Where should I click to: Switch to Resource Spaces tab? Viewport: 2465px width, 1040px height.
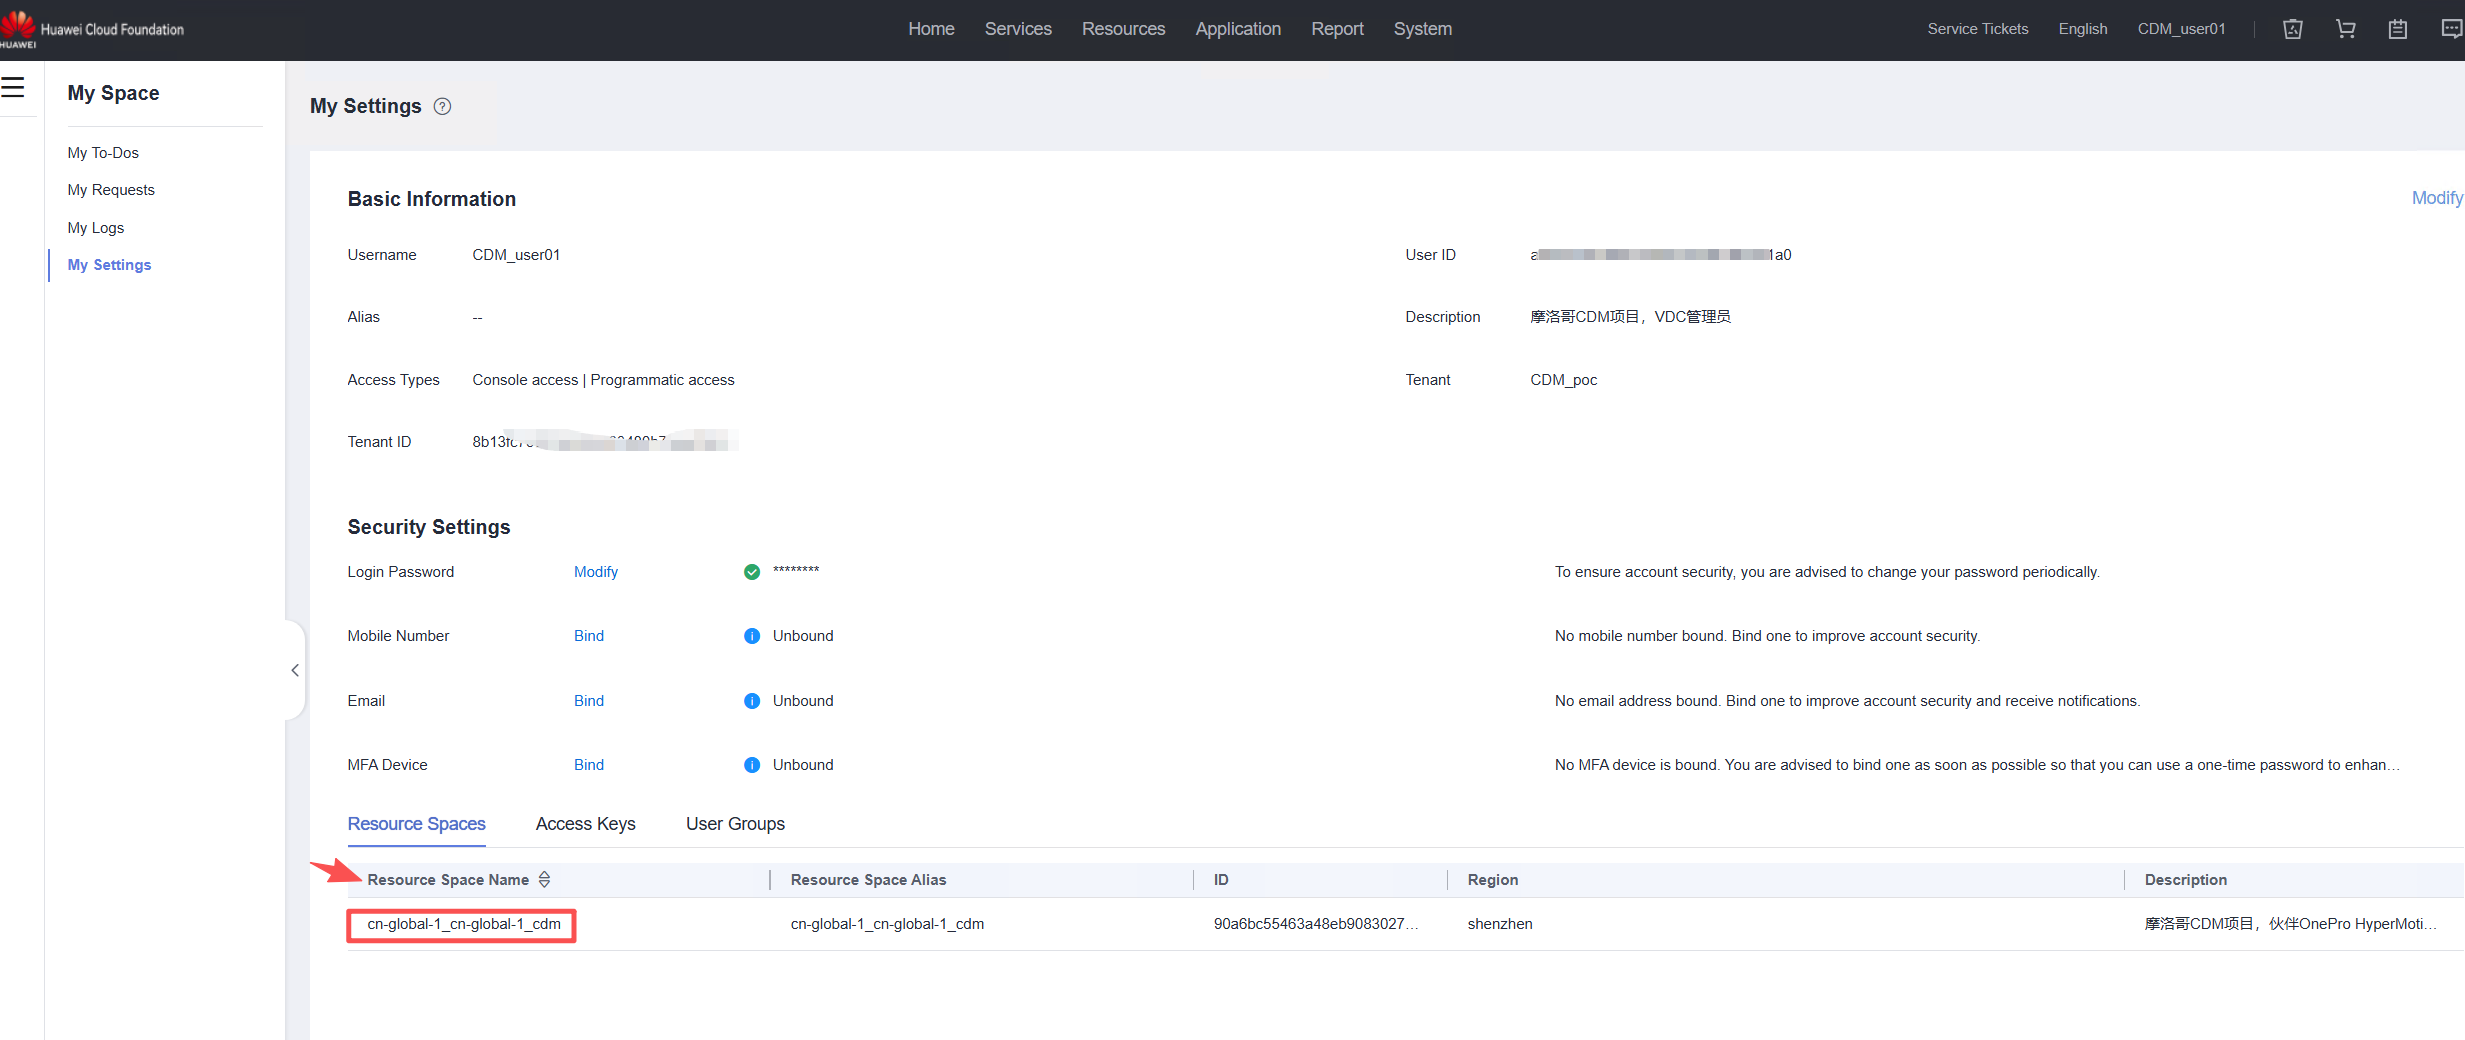pyautogui.click(x=416, y=824)
